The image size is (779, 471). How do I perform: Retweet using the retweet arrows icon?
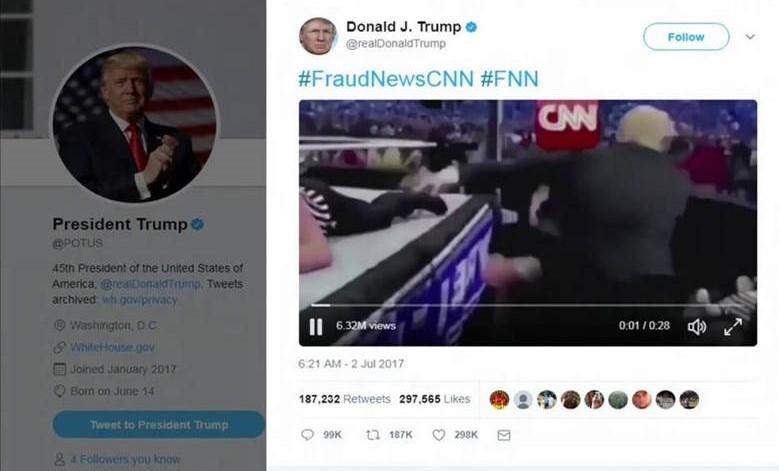tap(373, 435)
